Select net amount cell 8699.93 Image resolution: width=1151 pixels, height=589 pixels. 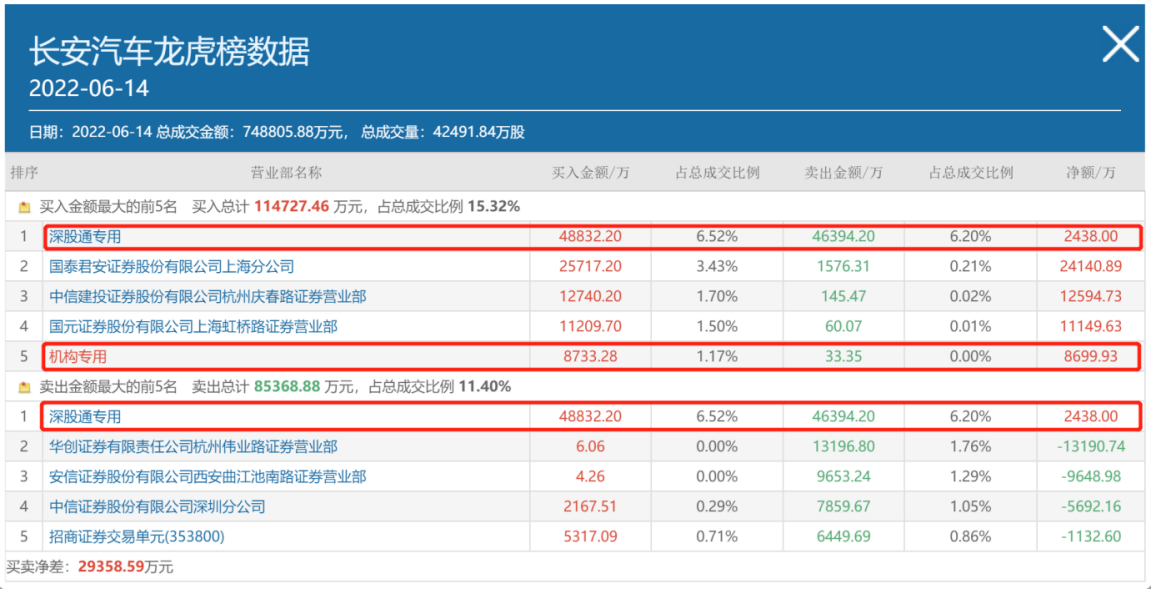click(x=1092, y=357)
